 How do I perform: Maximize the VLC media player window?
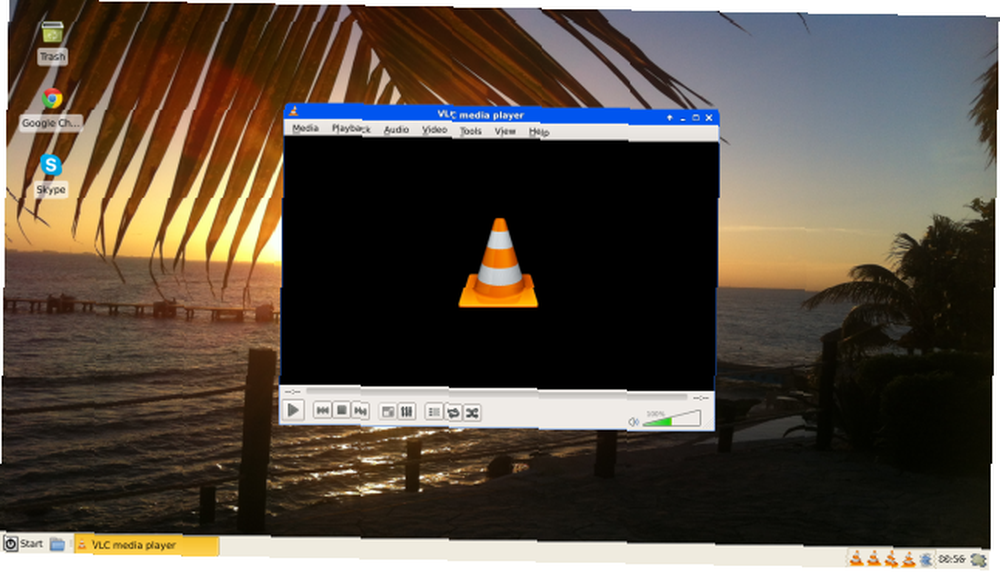tap(696, 117)
